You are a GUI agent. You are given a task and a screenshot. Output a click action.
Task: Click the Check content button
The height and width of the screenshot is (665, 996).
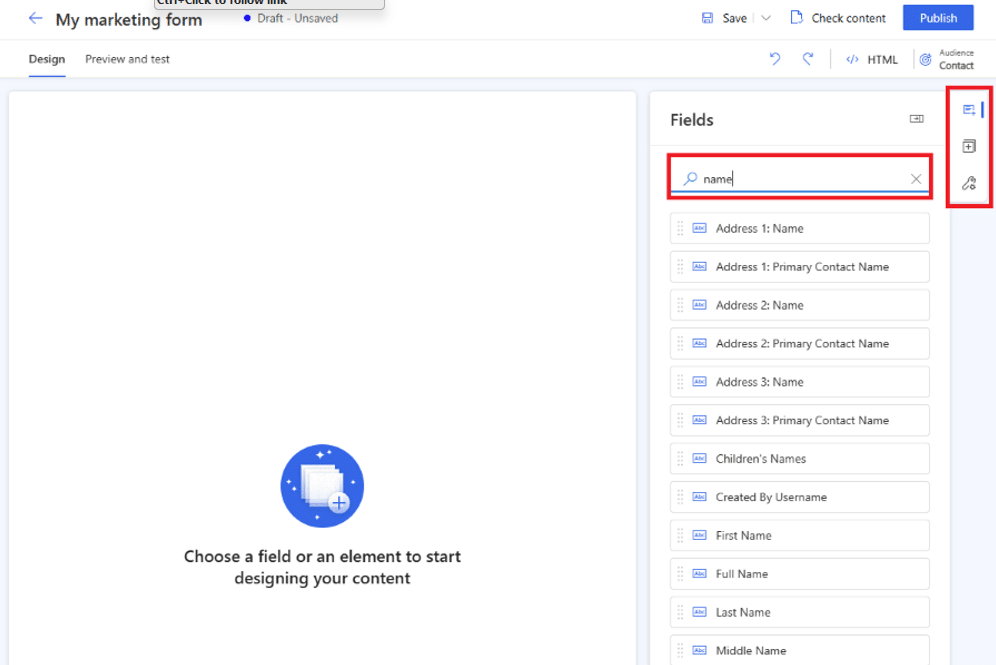coord(838,18)
